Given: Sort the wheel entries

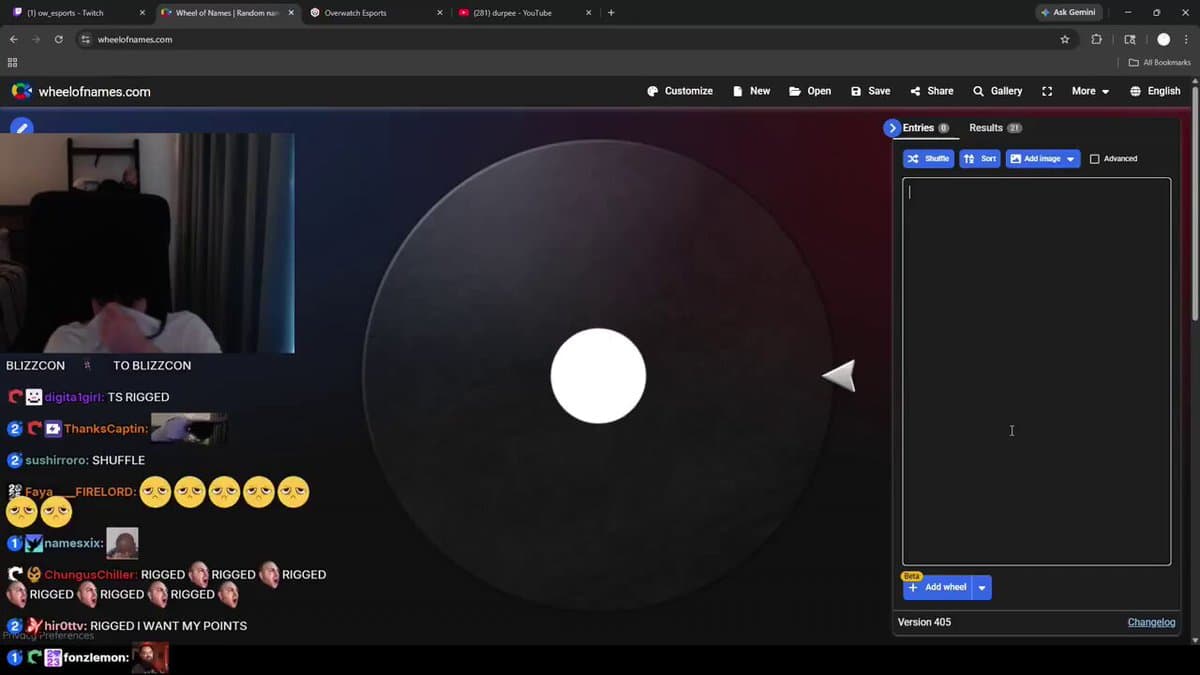Looking at the screenshot, I should tap(980, 159).
